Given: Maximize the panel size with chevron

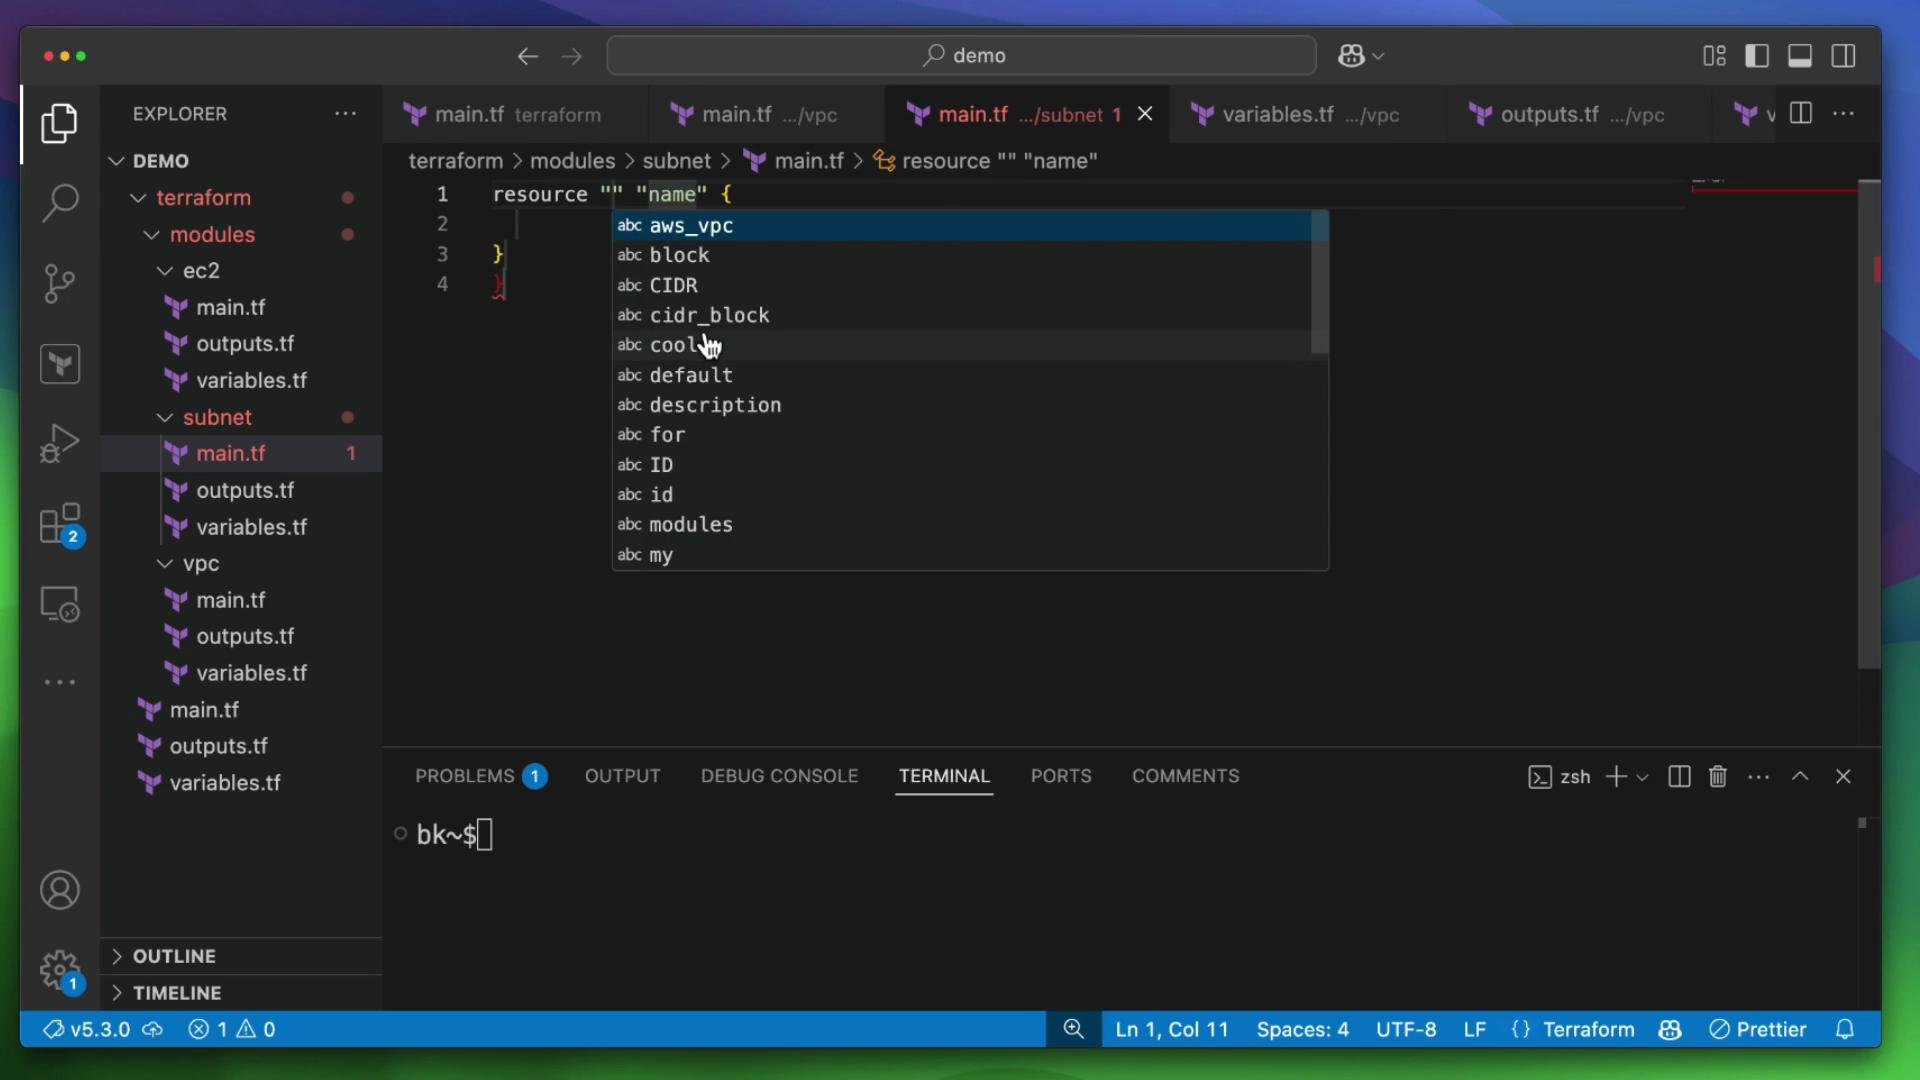Looking at the screenshot, I should pyautogui.click(x=1800, y=777).
